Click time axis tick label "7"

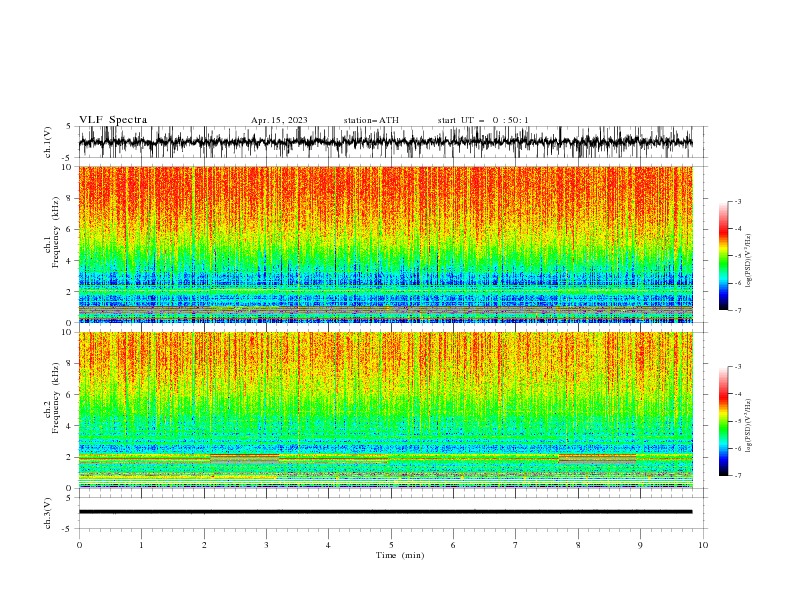pos(516,545)
